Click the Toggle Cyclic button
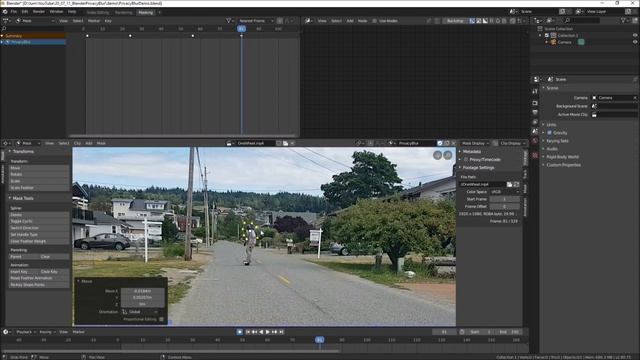This screenshot has height=360, width=640. (39, 221)
